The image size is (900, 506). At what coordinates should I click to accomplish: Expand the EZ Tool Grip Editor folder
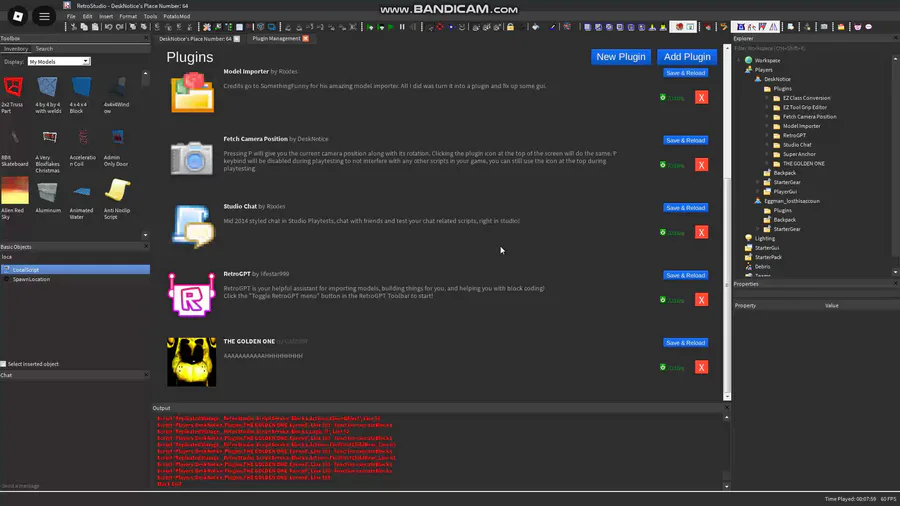pos(766,107)
